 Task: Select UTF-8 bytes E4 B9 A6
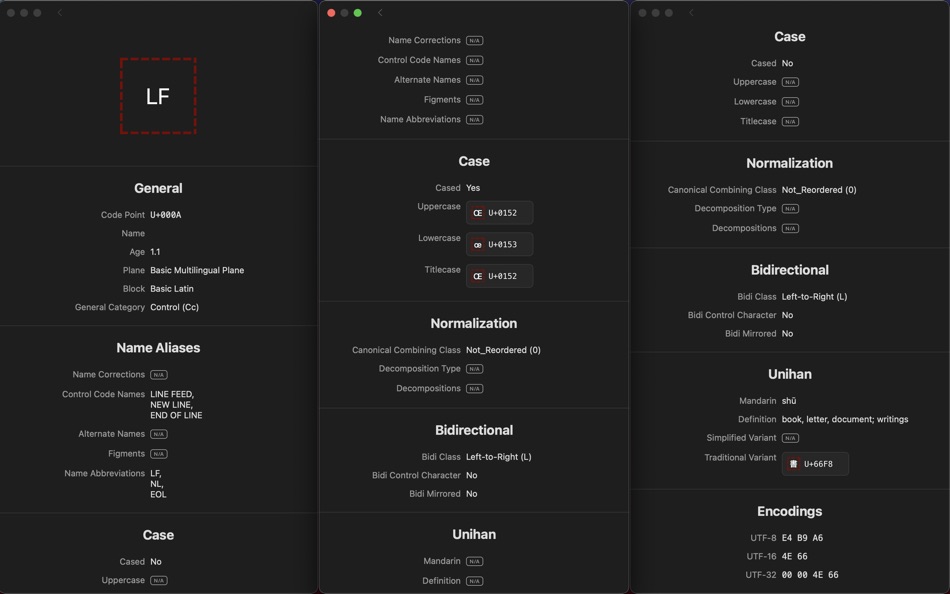click(802, 538)
